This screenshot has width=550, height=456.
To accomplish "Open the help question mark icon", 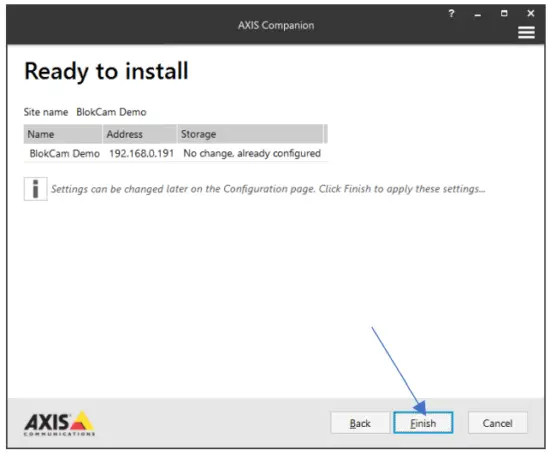I will pyautogui.click(x=451, y=14).
